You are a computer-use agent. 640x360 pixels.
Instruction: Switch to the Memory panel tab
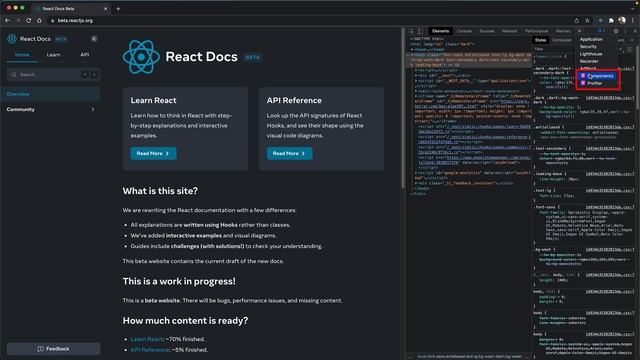click(x=563, y=31)
